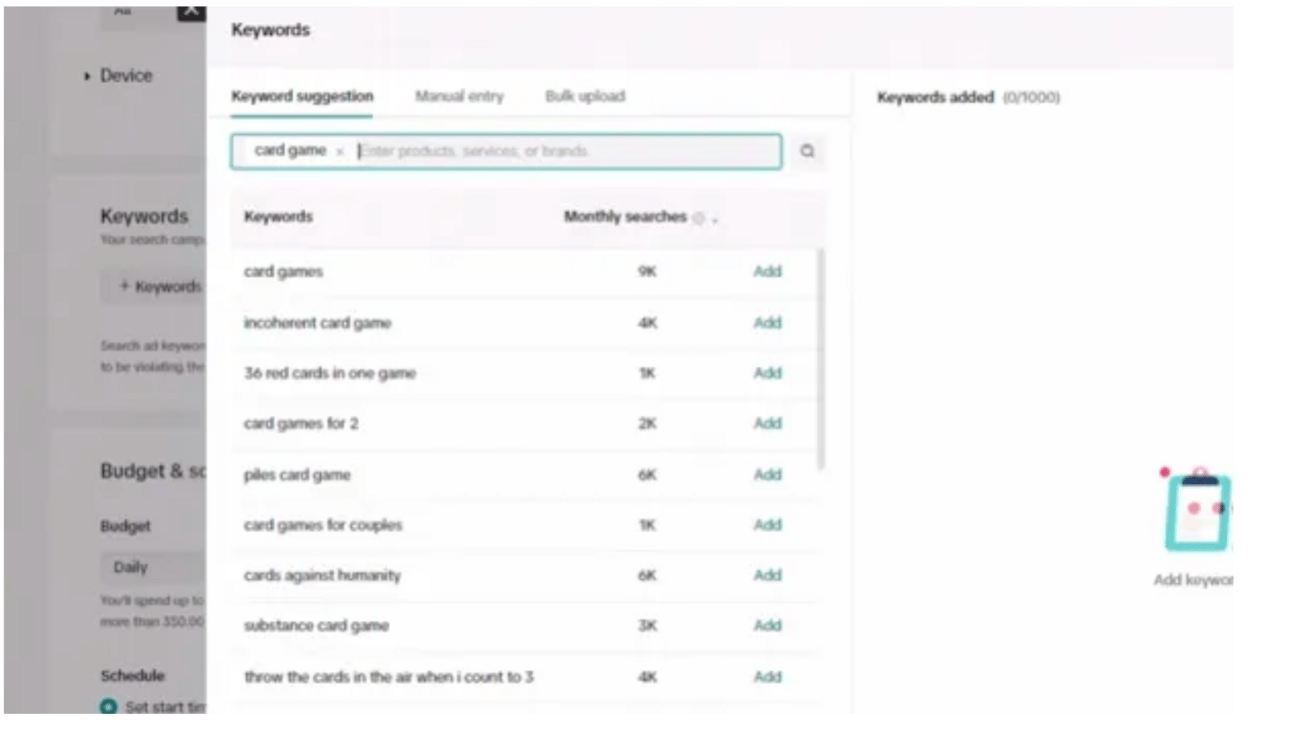The image size is (1292, 729).
Task: Switch to the Manual entry tab
Action: [x=459, y=97]
